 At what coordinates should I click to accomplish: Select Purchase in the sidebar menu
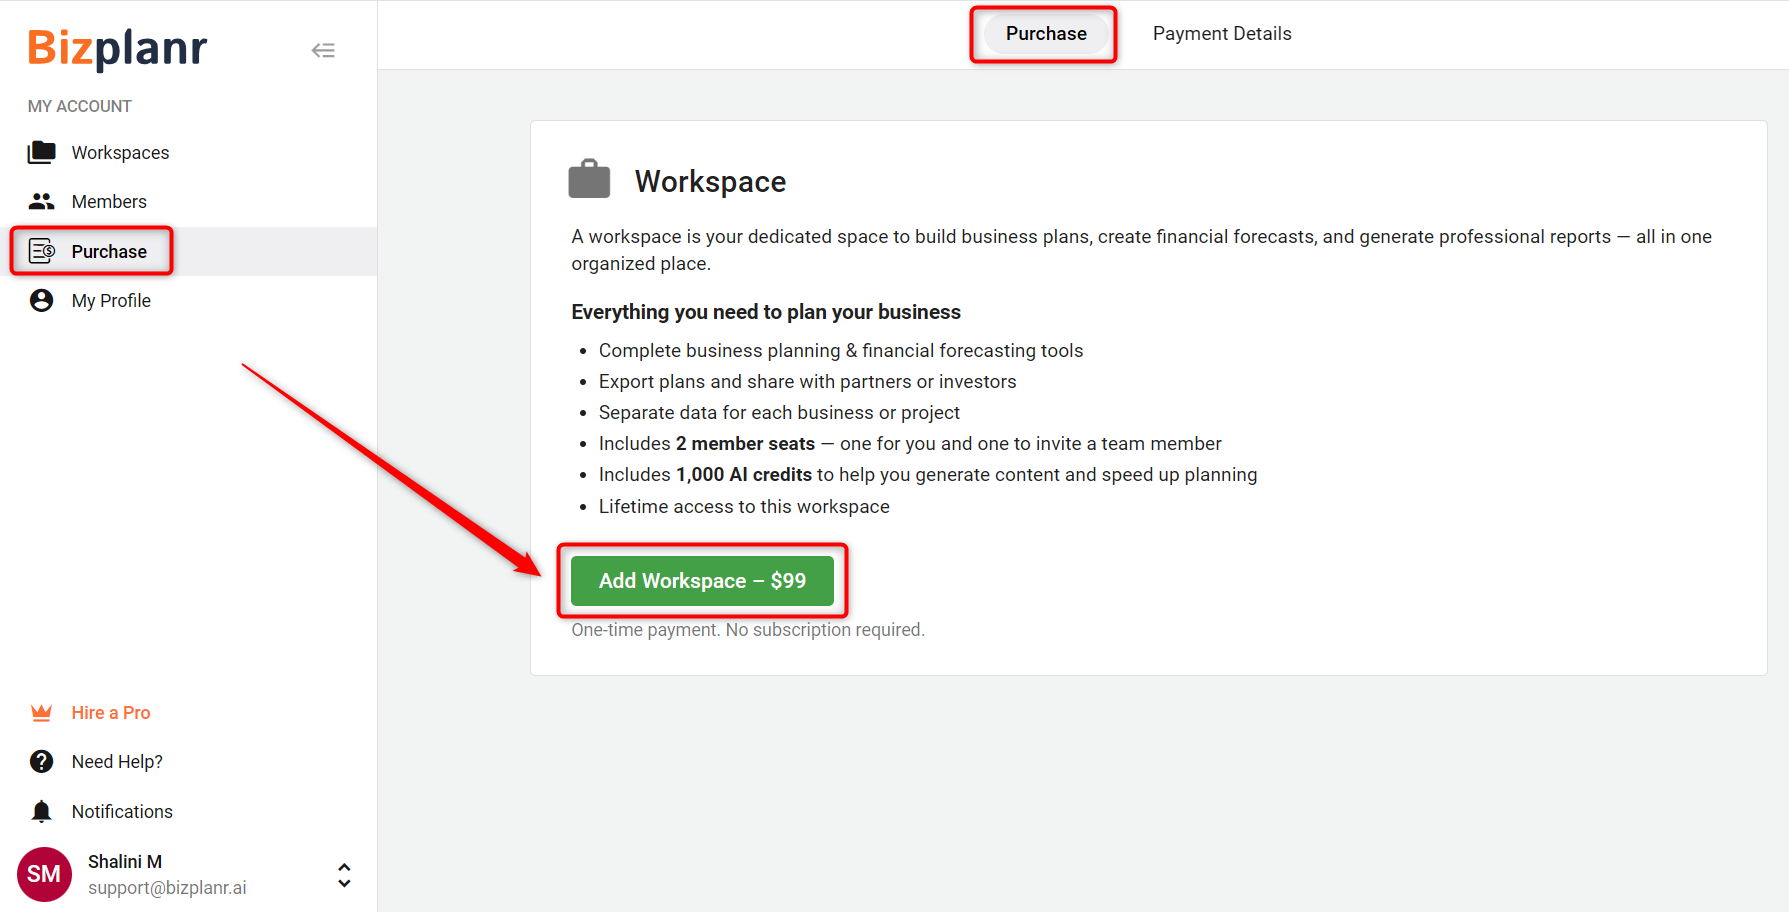coord(188,251)
